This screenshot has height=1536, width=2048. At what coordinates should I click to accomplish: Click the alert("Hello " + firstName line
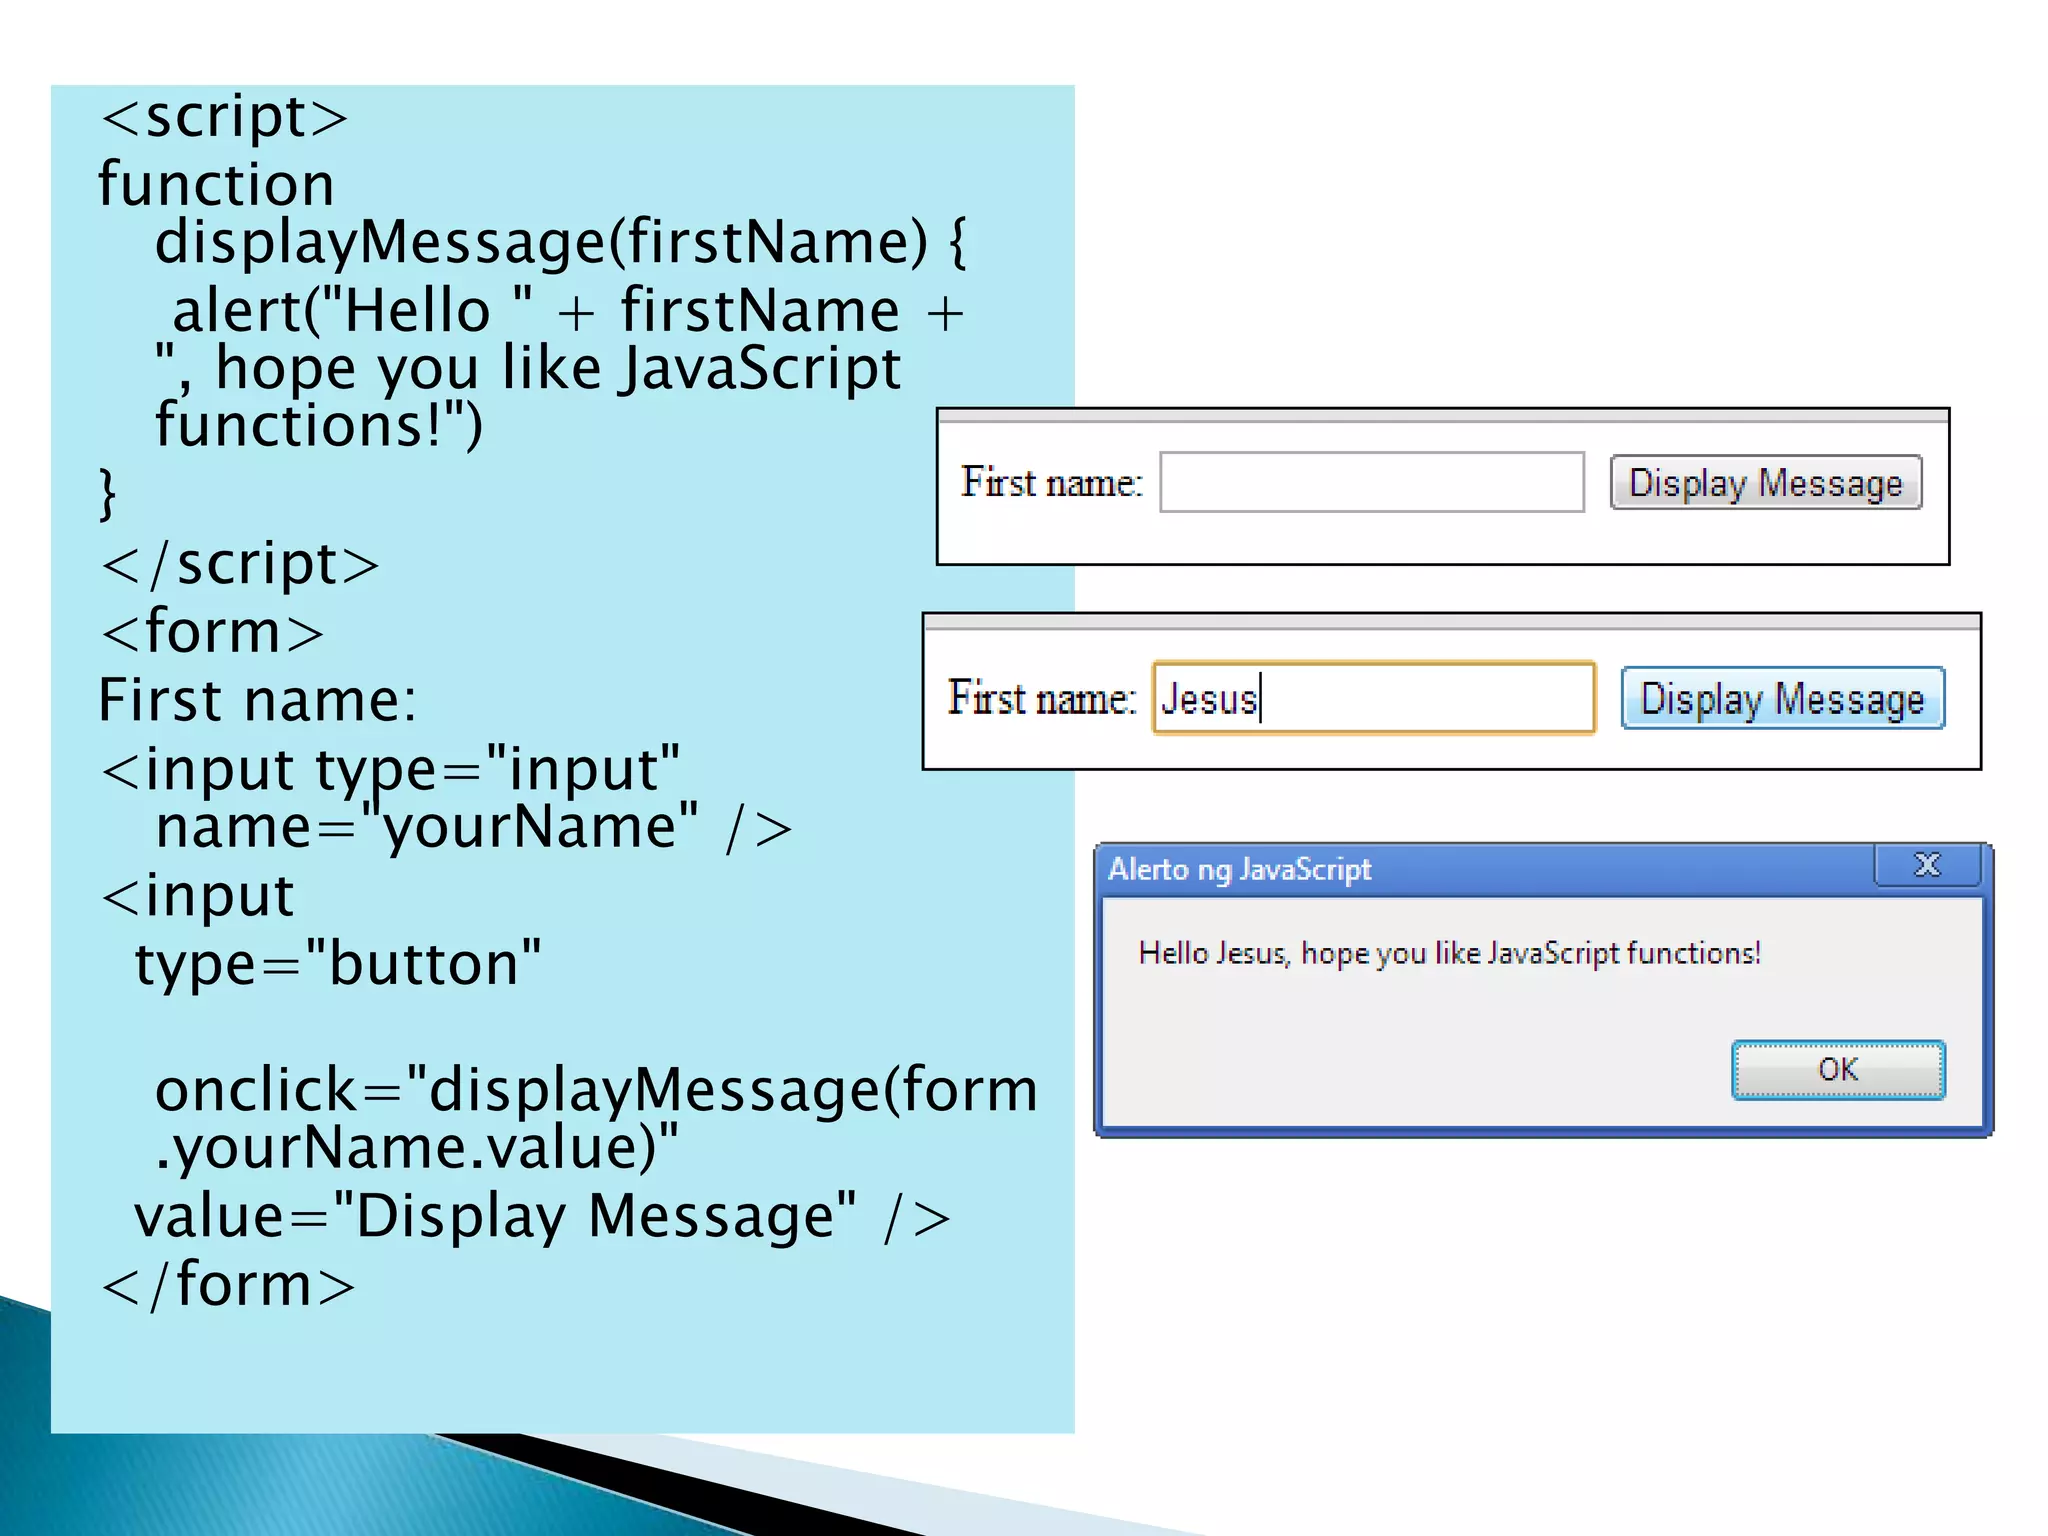point(567,310)
